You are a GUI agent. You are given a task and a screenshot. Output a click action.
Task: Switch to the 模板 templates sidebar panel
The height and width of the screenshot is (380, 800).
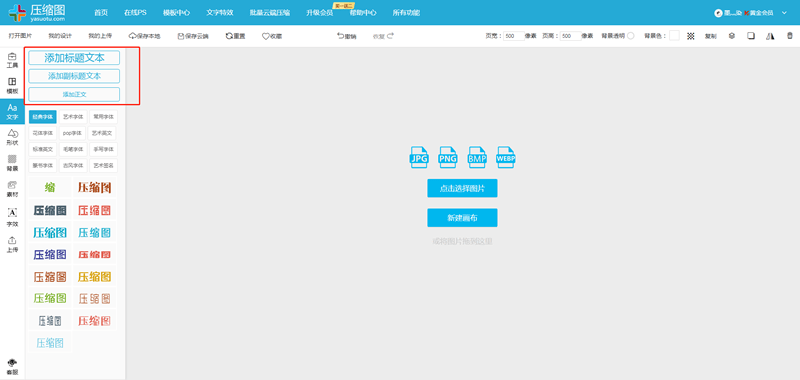pyautogui.click(x=12, y=86)
